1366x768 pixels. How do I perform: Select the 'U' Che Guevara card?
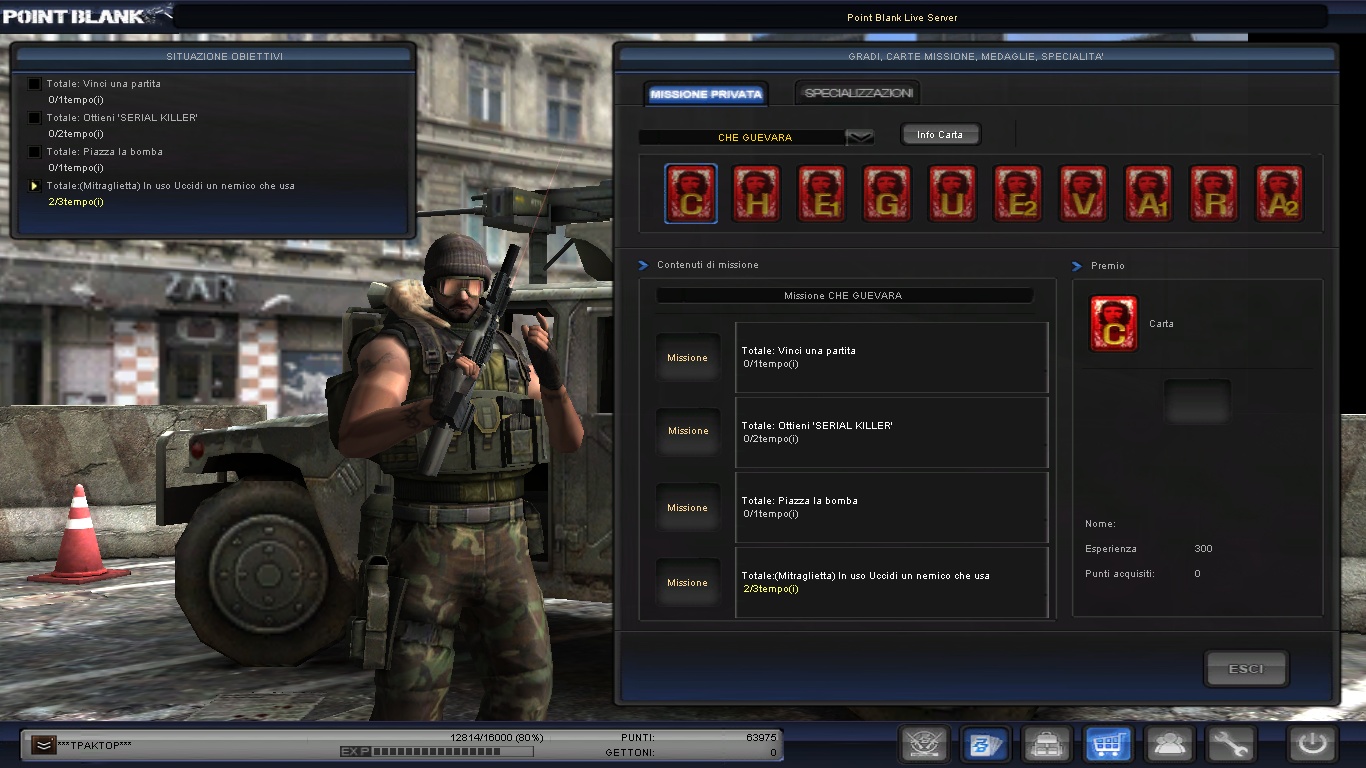[952, 193]
